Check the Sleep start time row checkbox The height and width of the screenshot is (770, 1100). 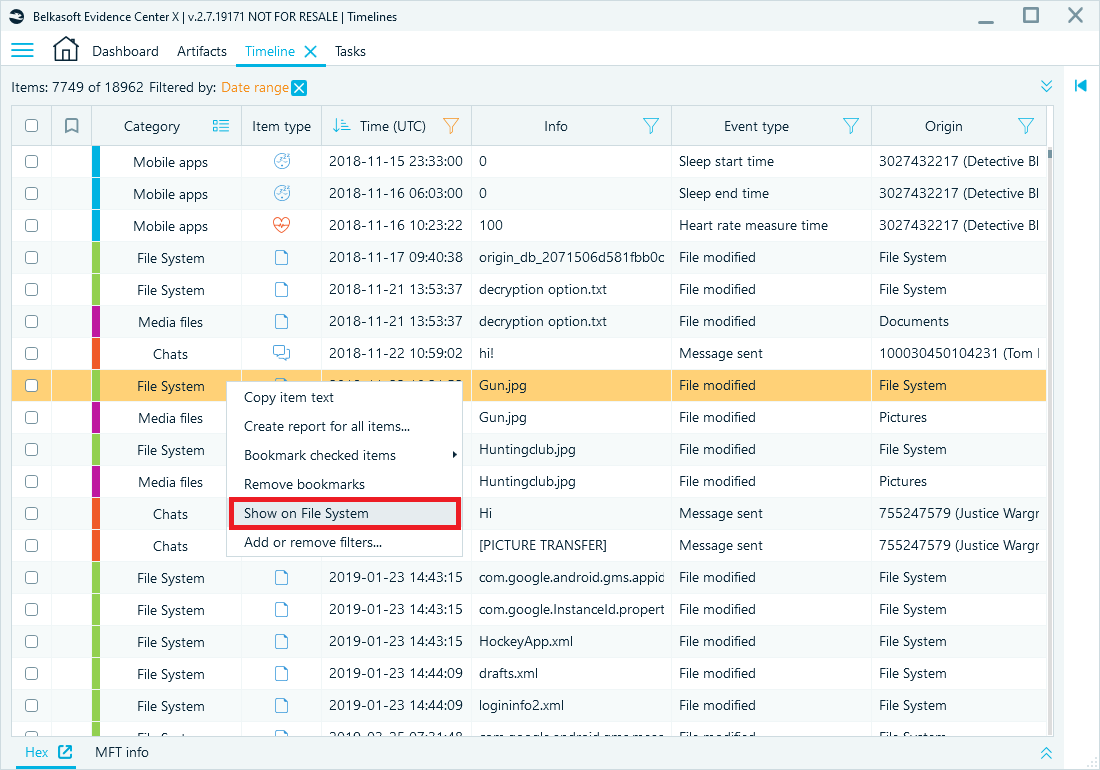tap(32, 161)
